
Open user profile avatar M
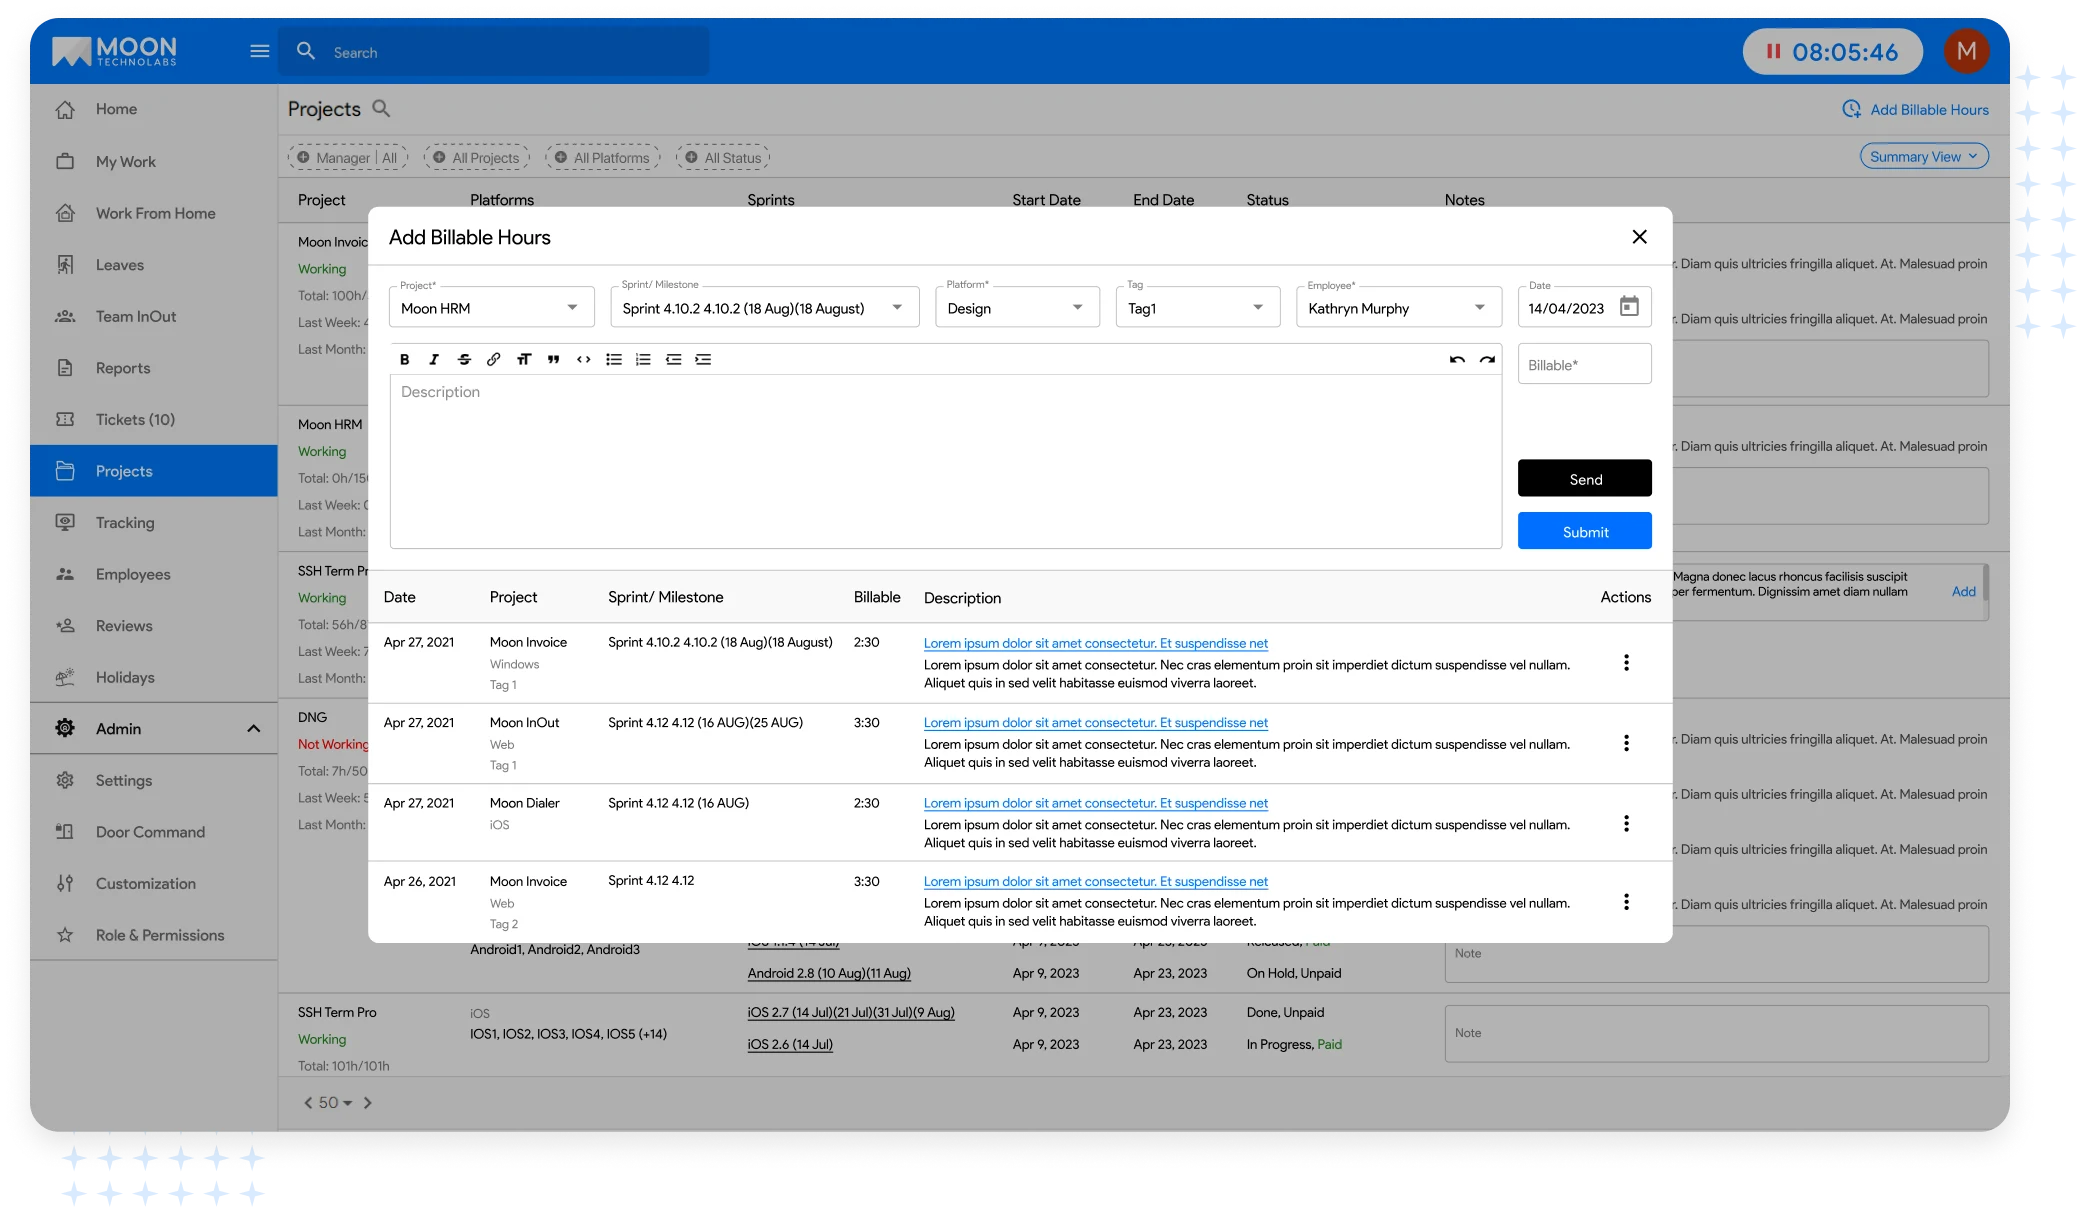click(x=1967, y=51)
